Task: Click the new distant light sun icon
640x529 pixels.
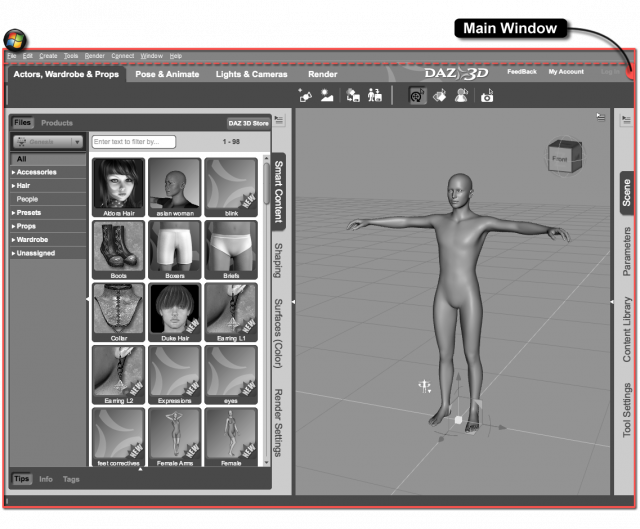Action: tap(327, 96)
